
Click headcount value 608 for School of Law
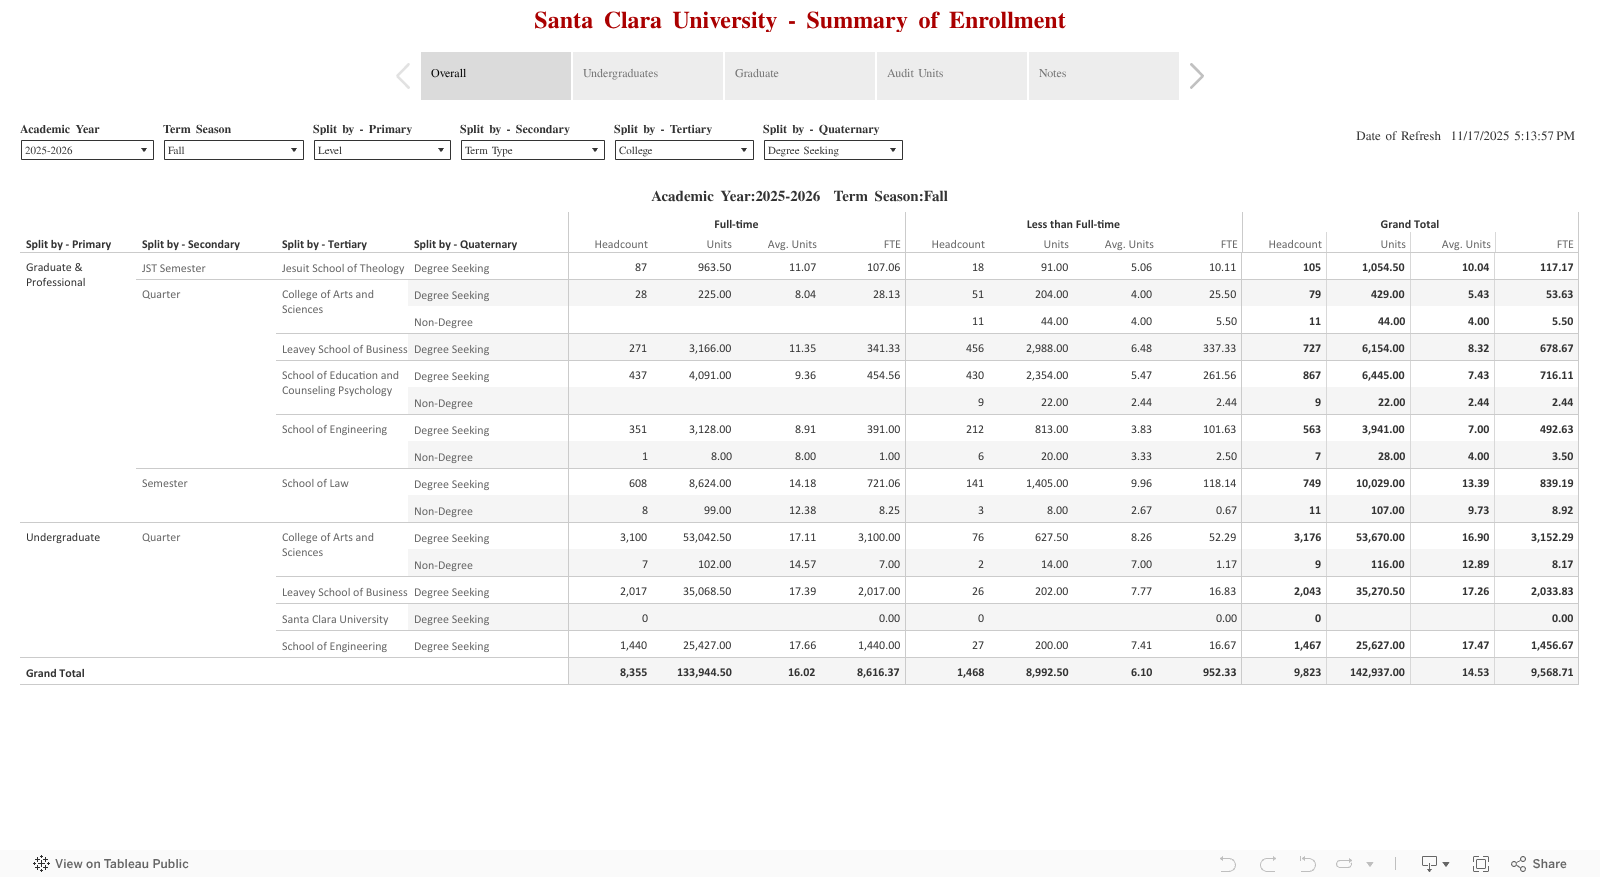coord(638,483)
